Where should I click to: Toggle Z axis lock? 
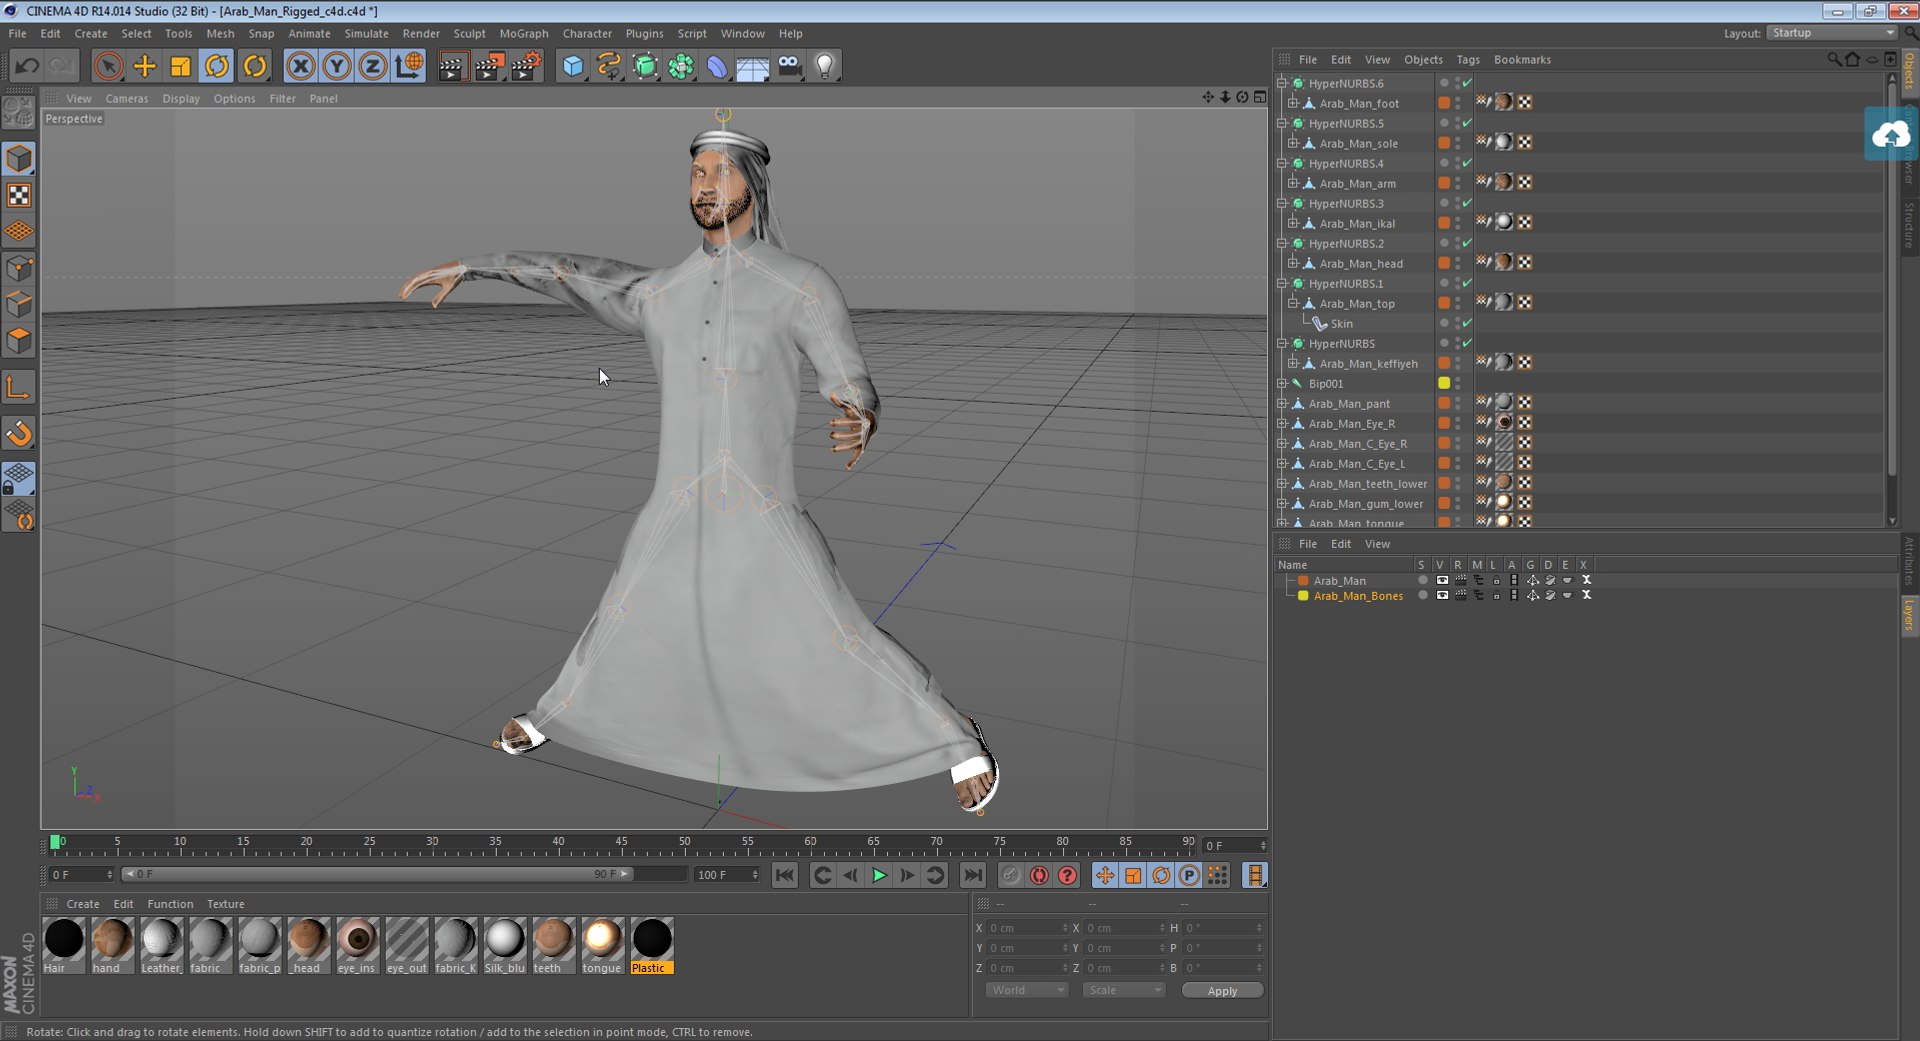coord(373,66)
